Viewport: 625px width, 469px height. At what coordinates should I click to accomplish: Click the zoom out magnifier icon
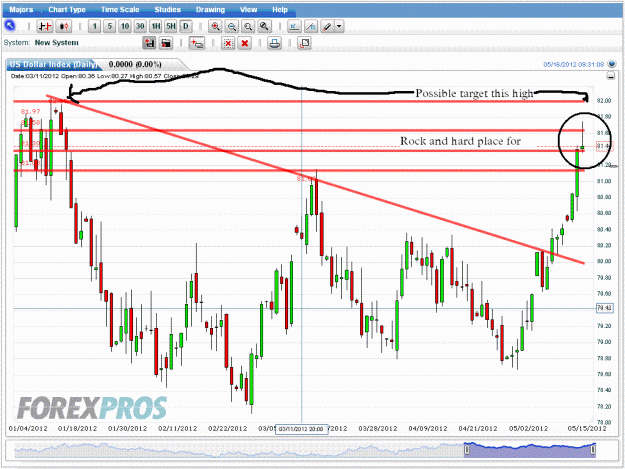[232, 27]
